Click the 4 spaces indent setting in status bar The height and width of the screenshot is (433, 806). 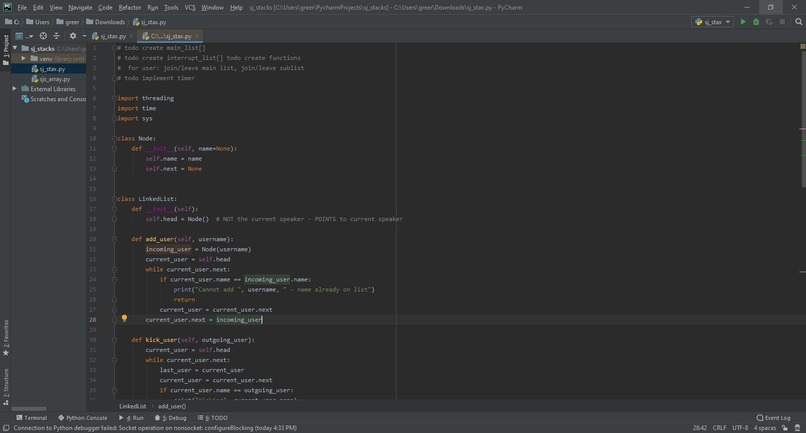pos(765,428)
